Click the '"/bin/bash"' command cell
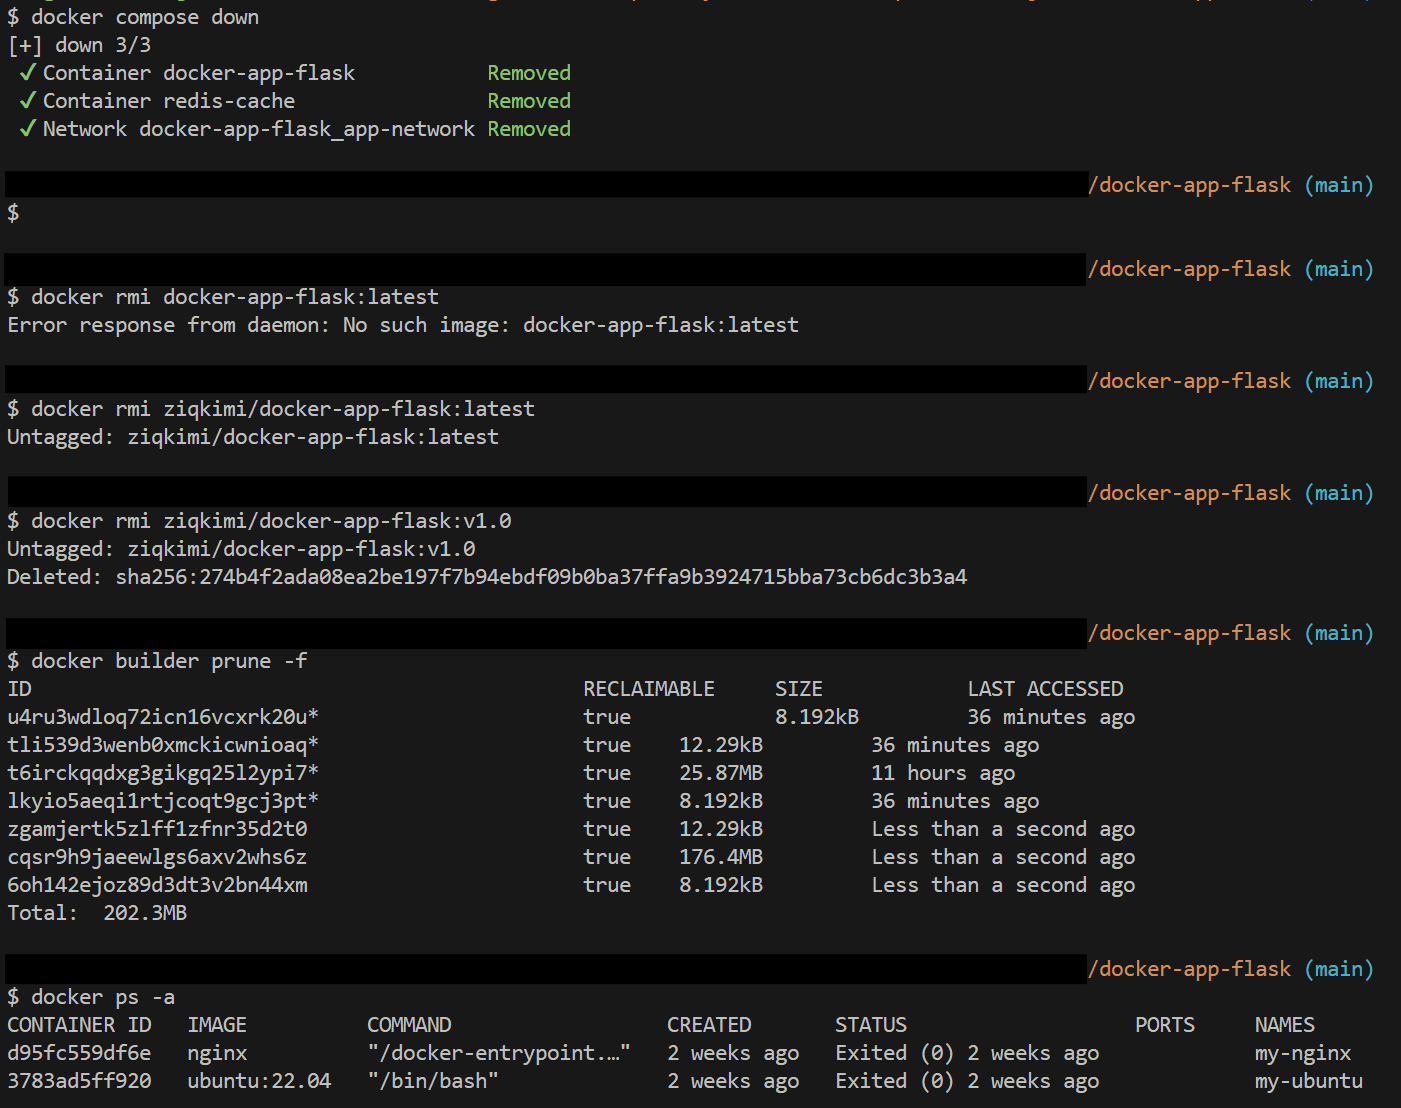 click(433, 1081)
